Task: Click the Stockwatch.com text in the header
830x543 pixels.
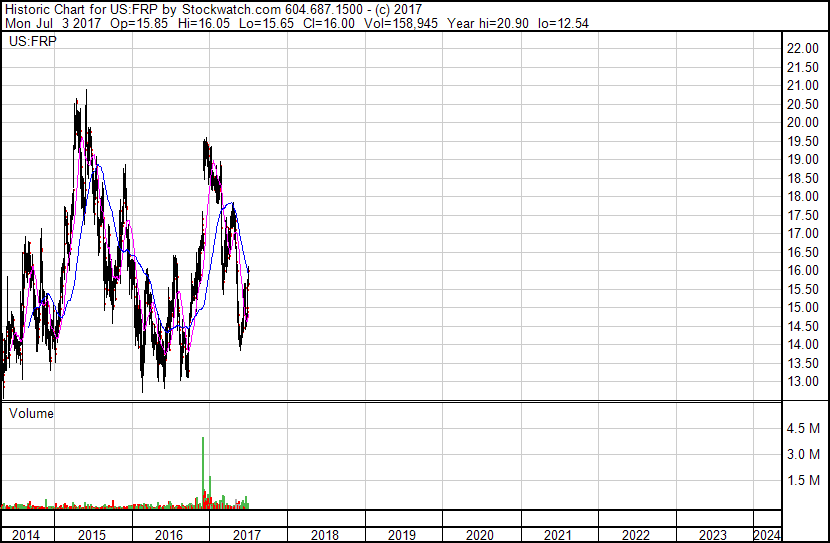Action: pyautogui.click(x=231, y=10)
